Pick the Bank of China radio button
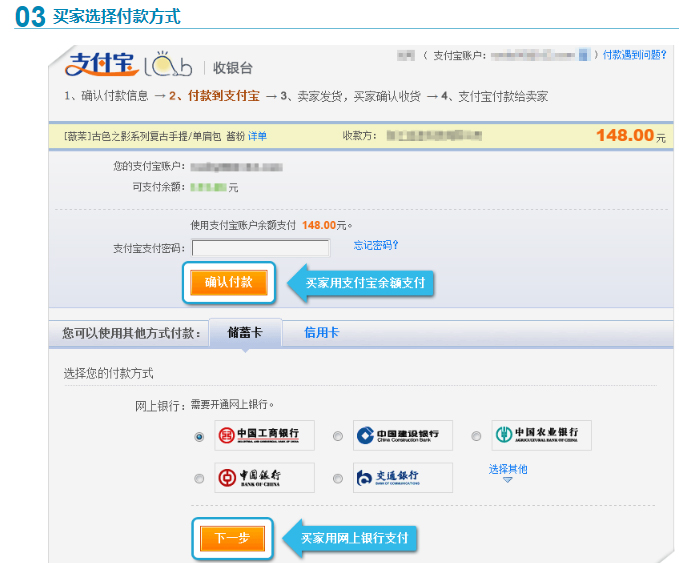The image size is (679, 563). pos(200,479)
